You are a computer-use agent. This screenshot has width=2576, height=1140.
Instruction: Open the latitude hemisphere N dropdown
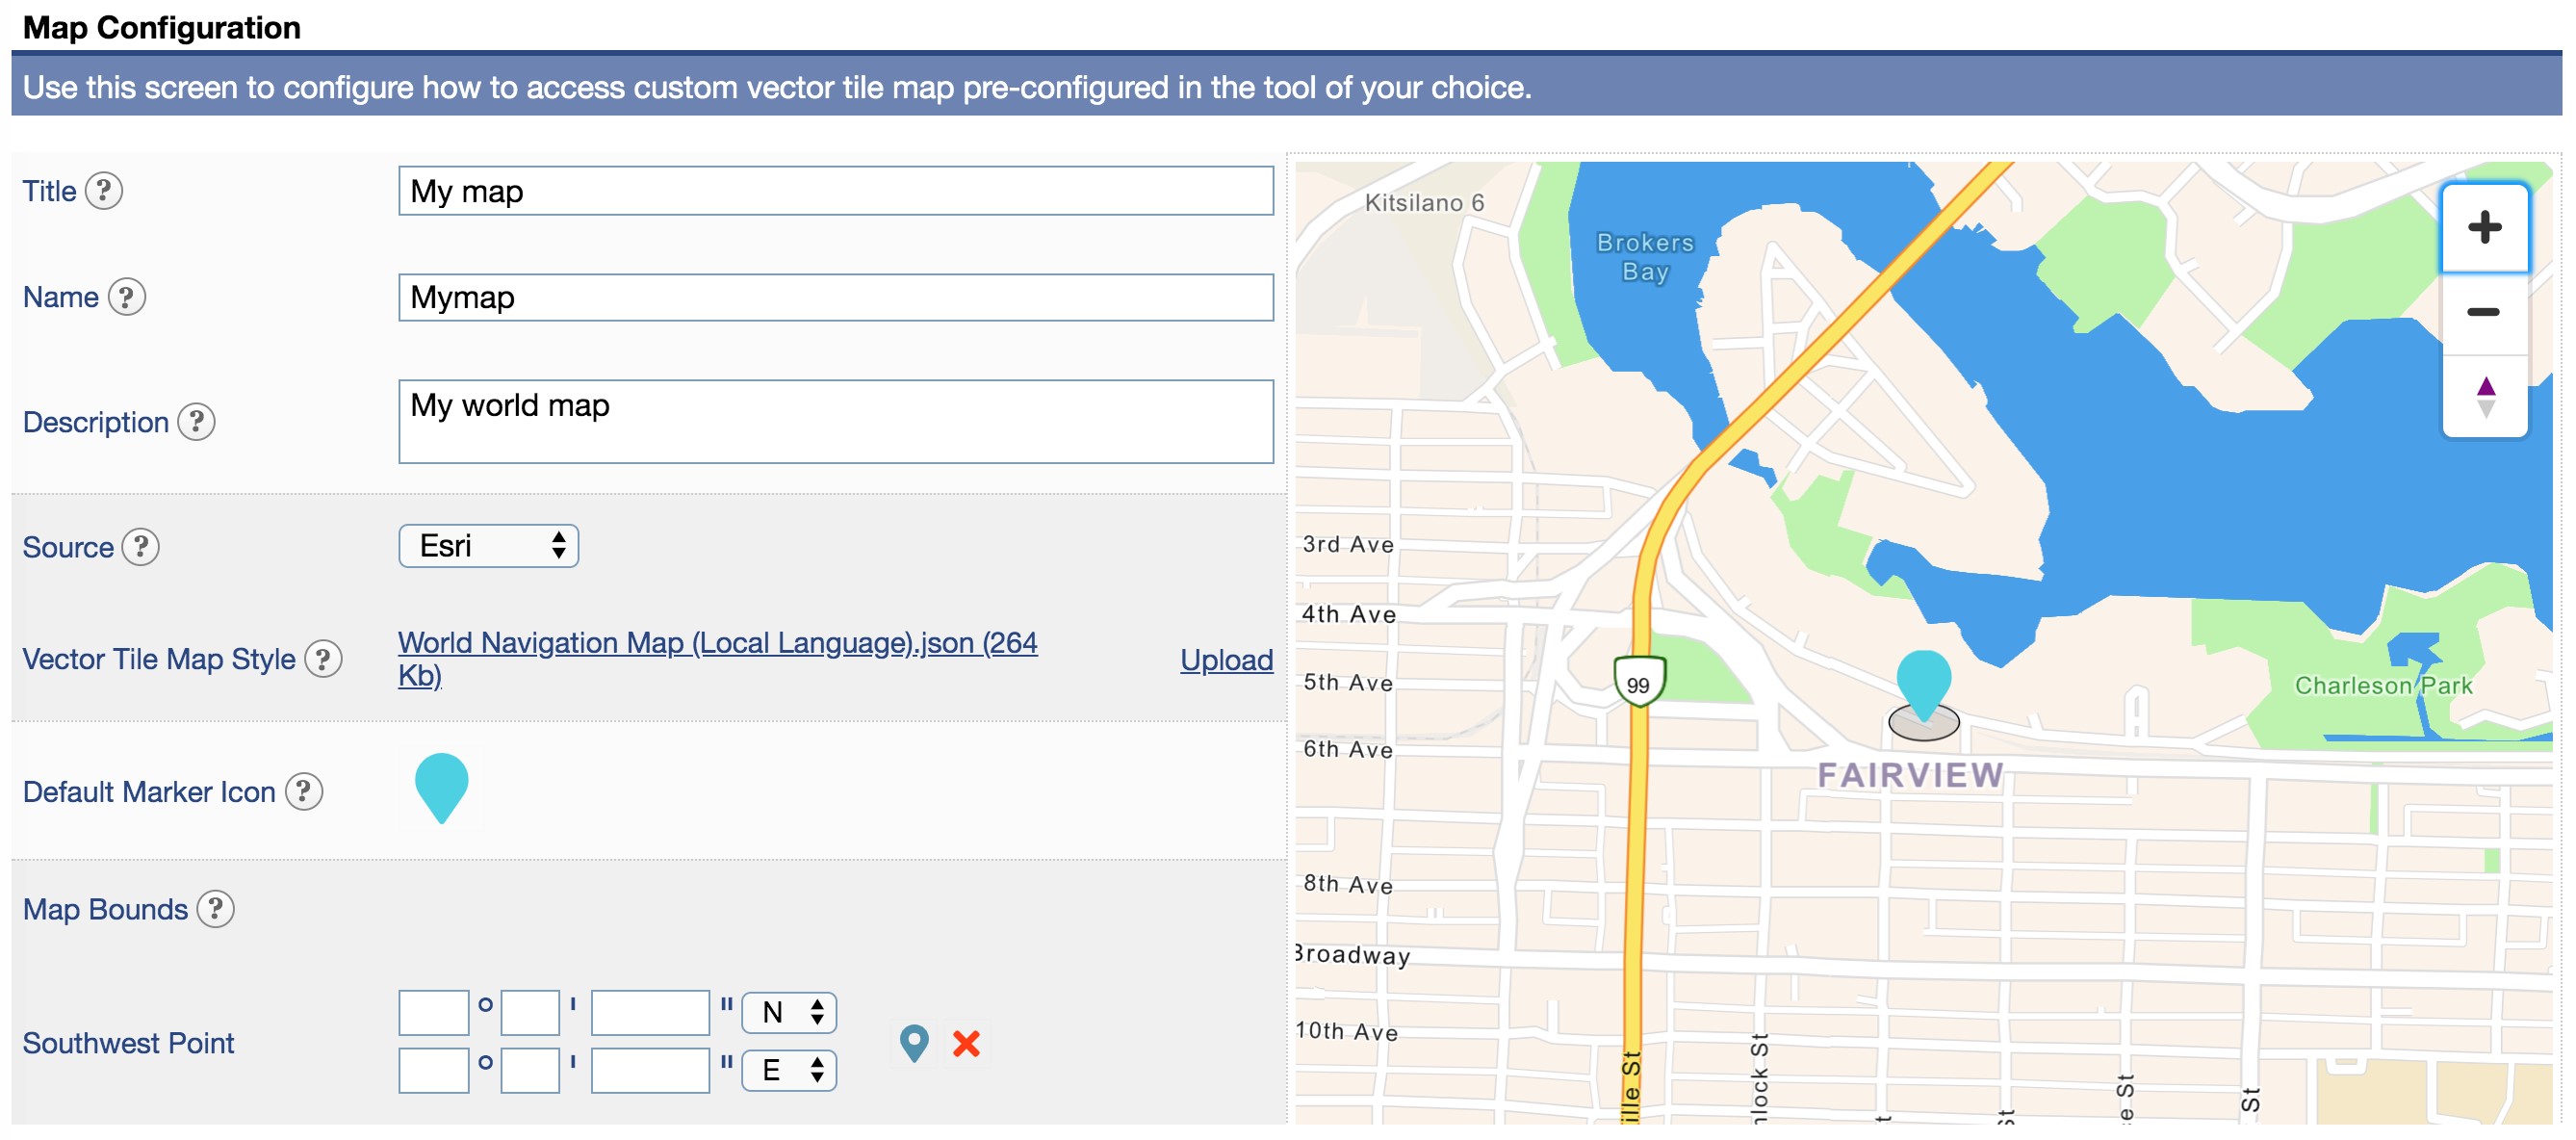pos(789,1012)
